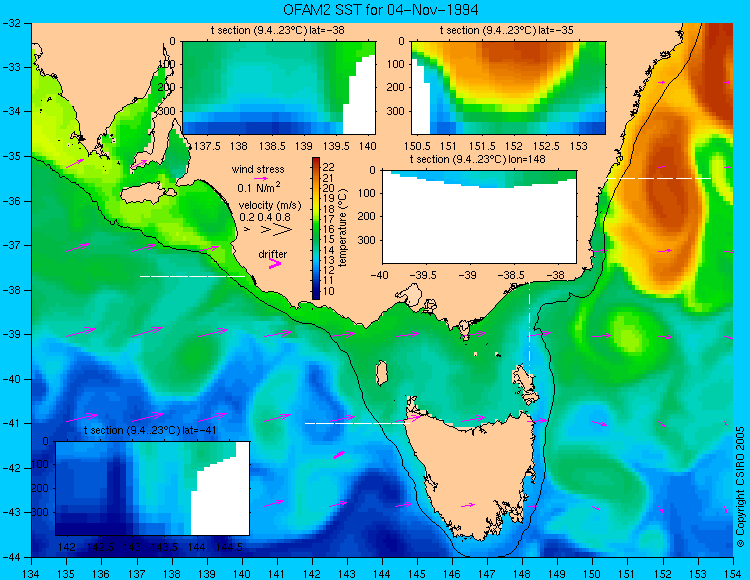This screenshot has height=580, width=750.
Task: Click the 22 value on the color bar
Action: tap(329, 167)
